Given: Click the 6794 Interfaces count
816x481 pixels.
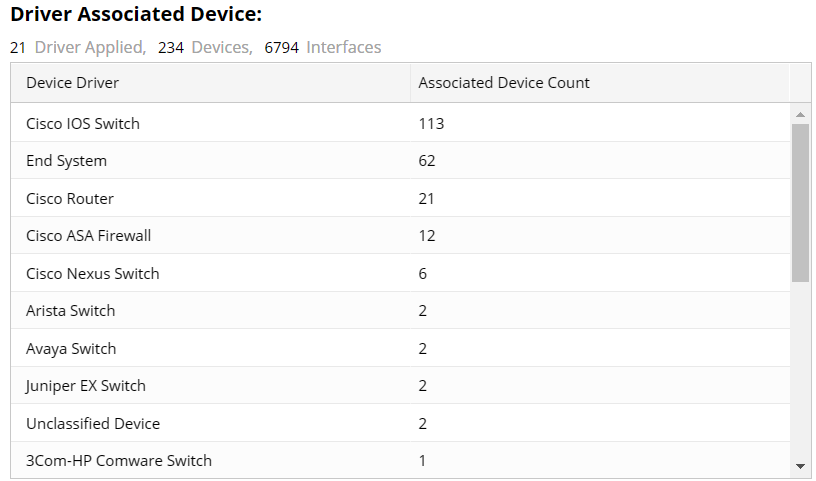Looking at the screenshot, I should click(281, 47).
